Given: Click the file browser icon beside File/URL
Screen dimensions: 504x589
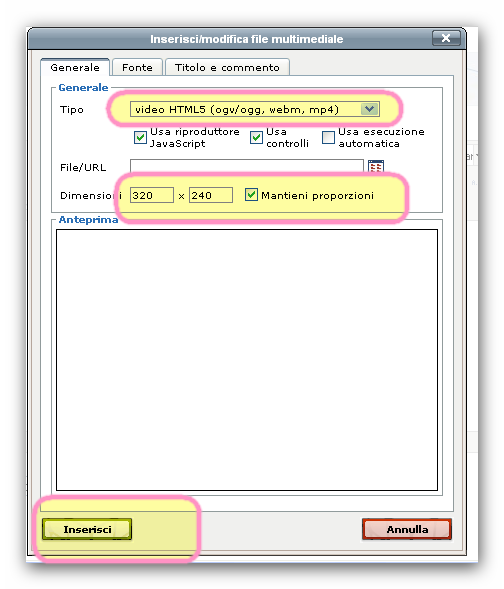Looking at the screenshot, I should 376,166.
